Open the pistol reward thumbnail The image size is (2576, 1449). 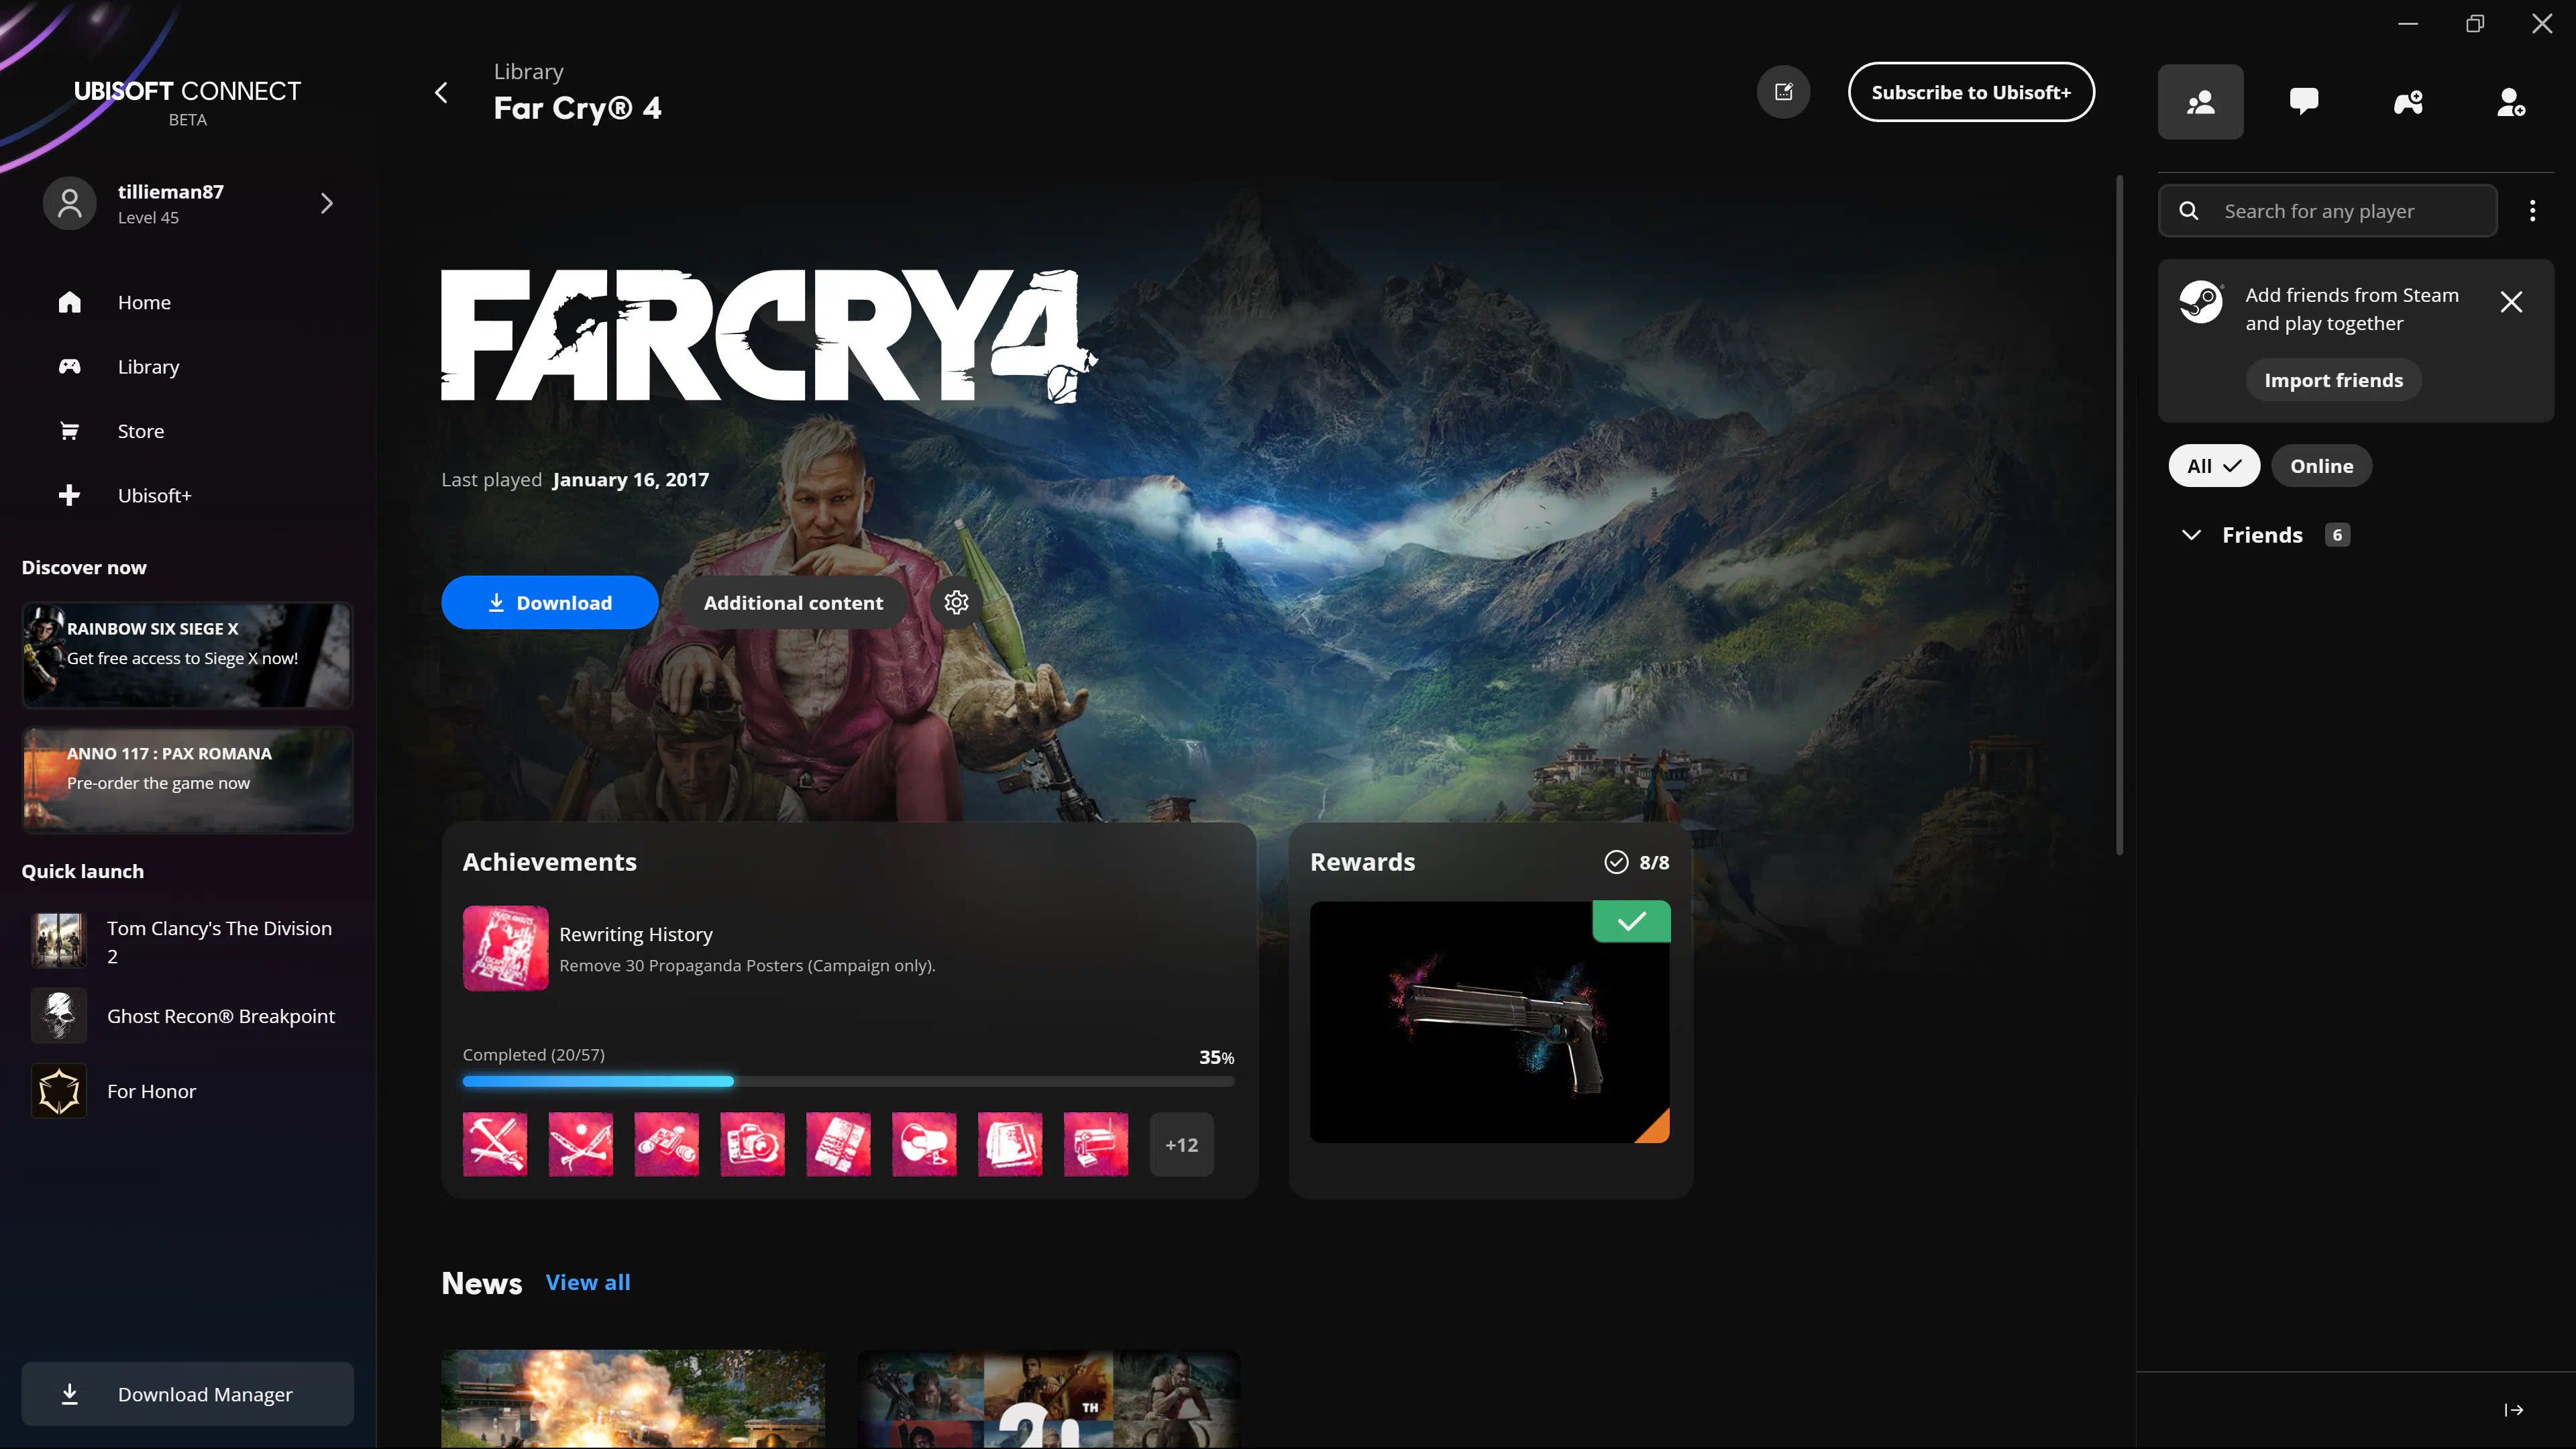(x=1489, y=1022)
